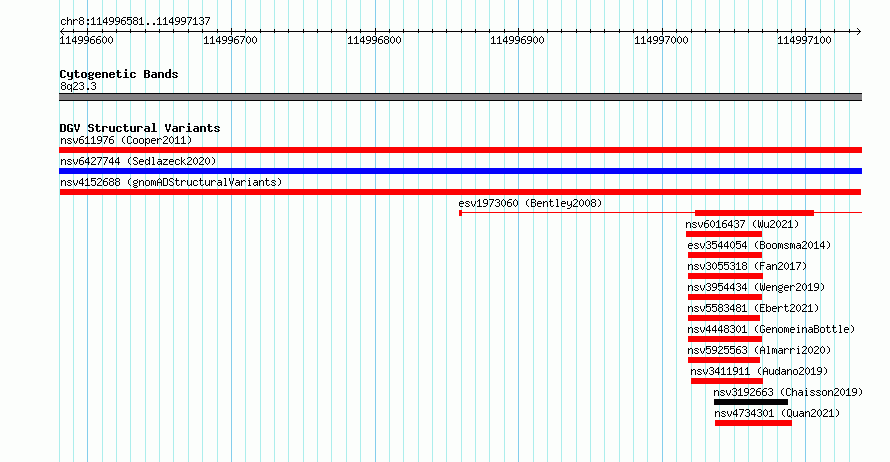Select the blue nsv6427744 Sedlazeck2020 bar
Image resolution: width=890 pixels, height=462 pixels.
(x=460, y=171)
